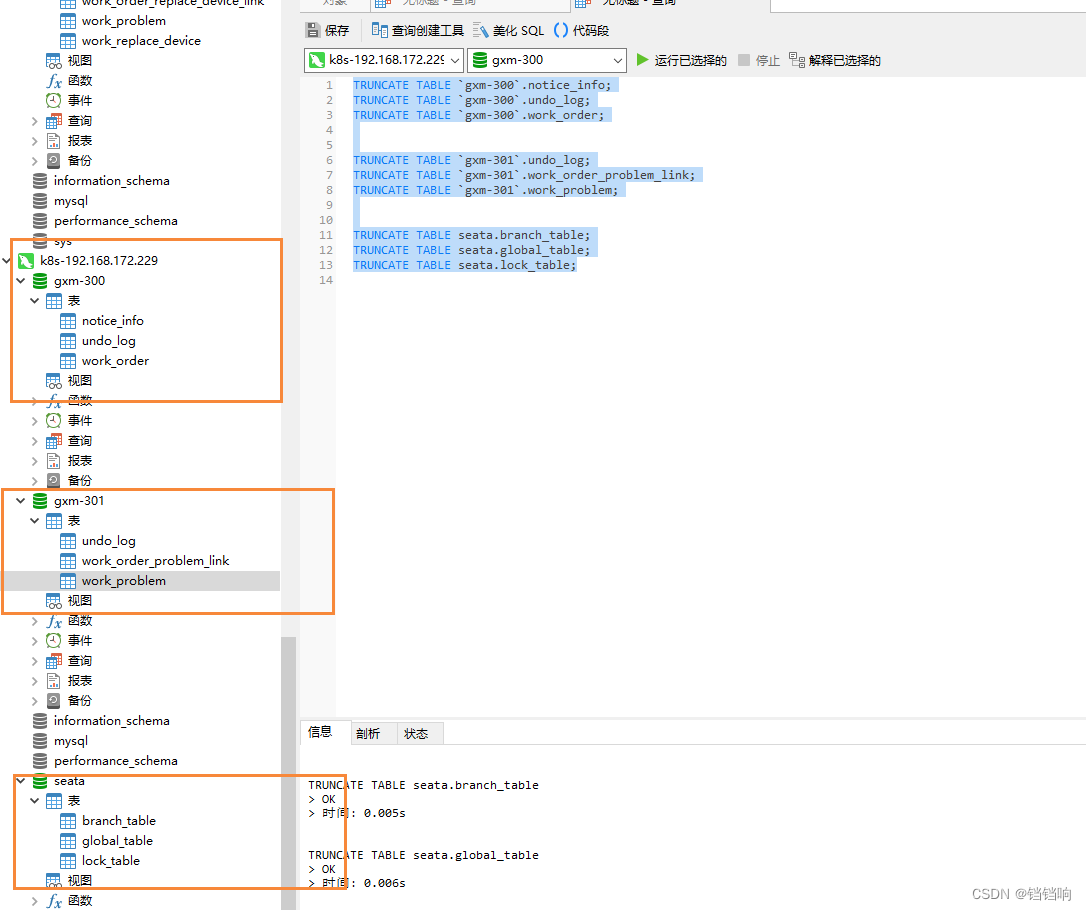The image size is (1086, 910).
Task: Open the k8s-192.168.172.229 connection dropdown
Action: click(x=384, y=60)
